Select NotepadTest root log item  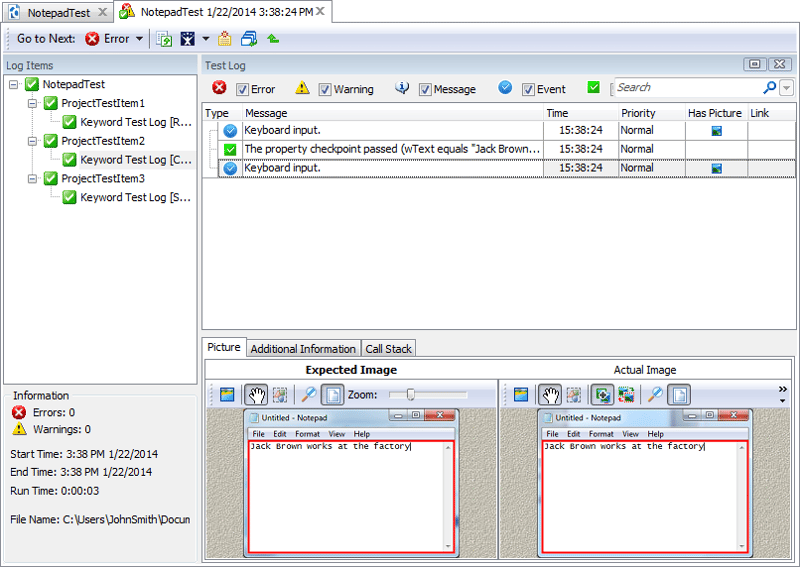[73, 85]
